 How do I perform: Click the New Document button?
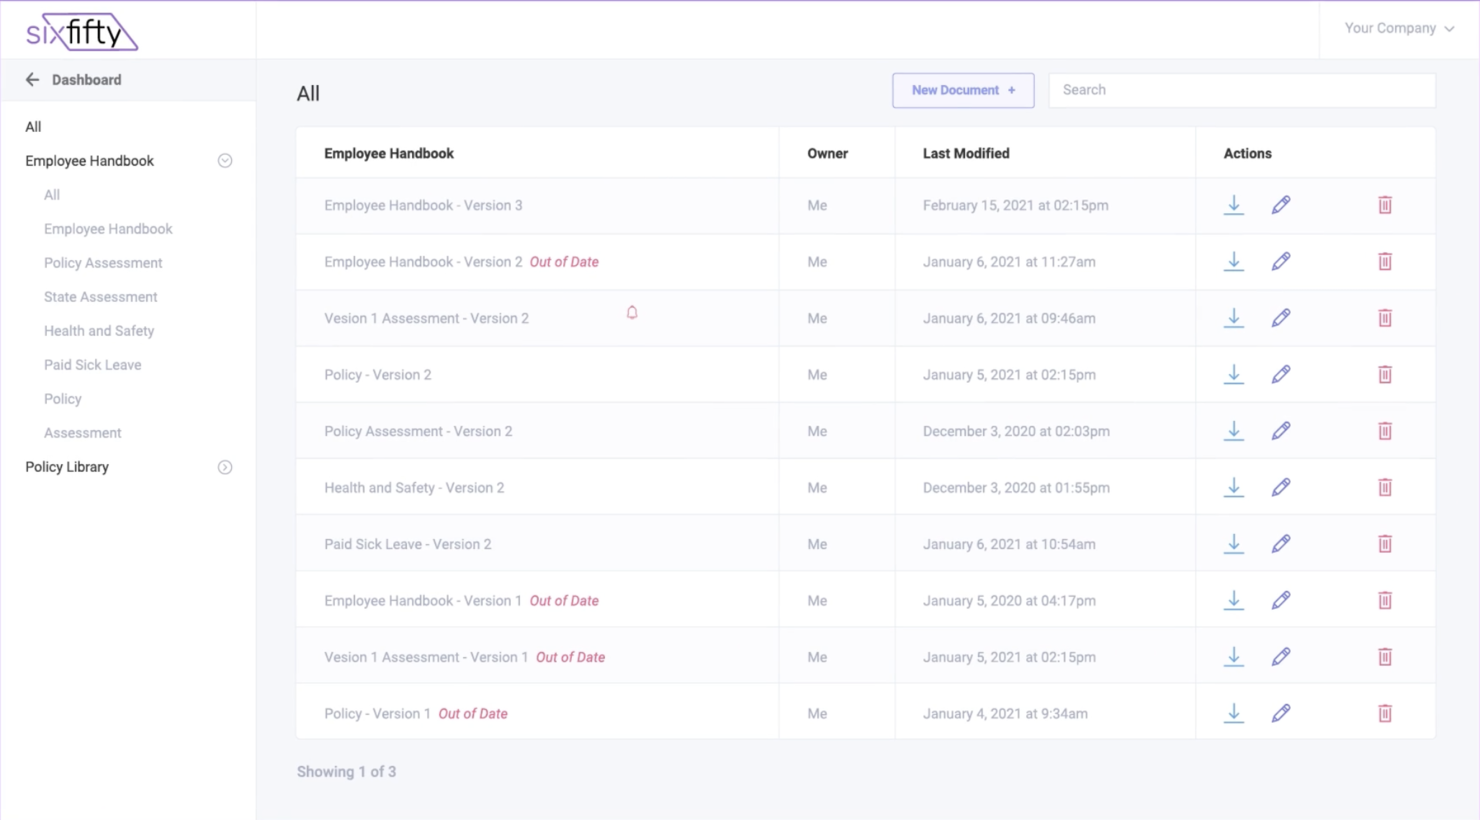pyautogui.click(x=962, y=90)
